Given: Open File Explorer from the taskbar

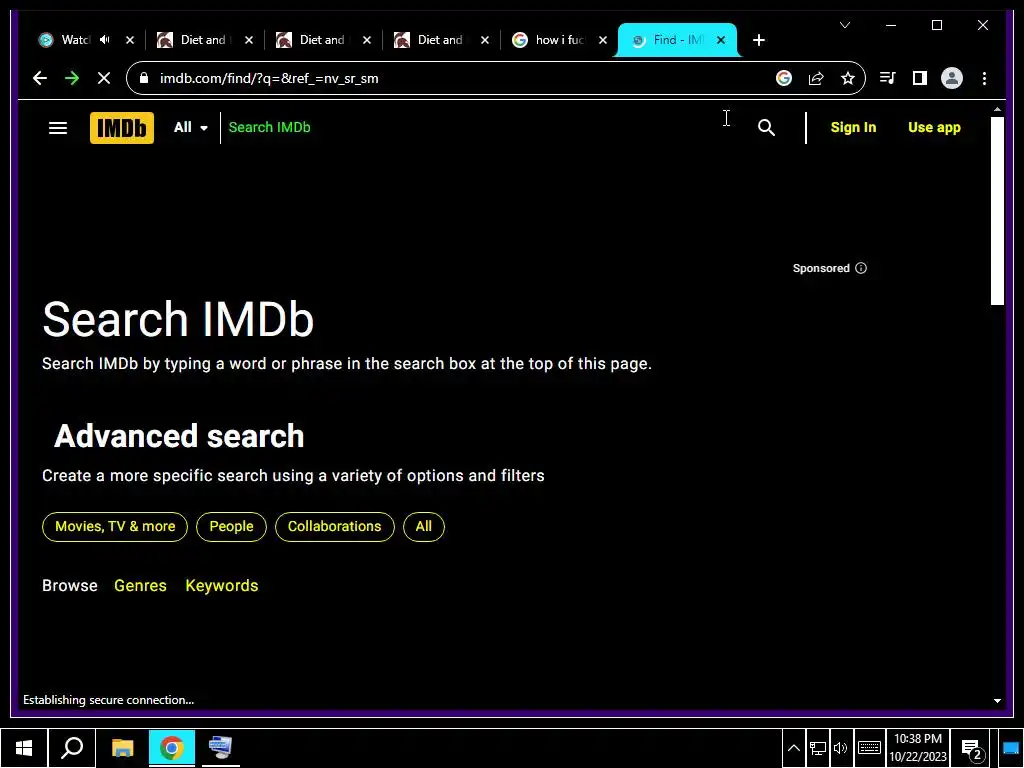Looking at the screenshot, I should coord(122,748).
